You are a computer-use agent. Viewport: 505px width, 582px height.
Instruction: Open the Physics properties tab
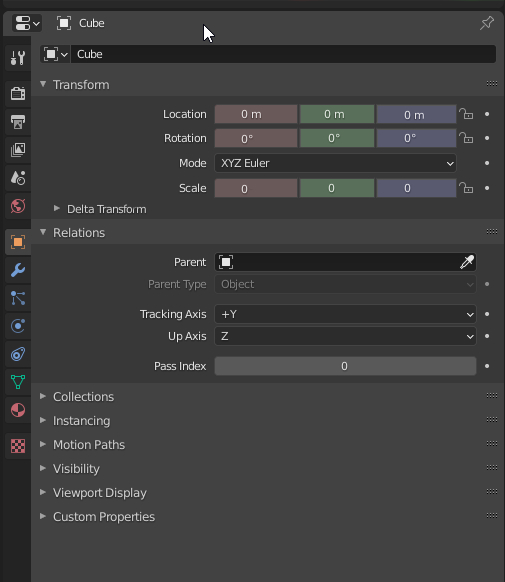[x=18, y=326]
